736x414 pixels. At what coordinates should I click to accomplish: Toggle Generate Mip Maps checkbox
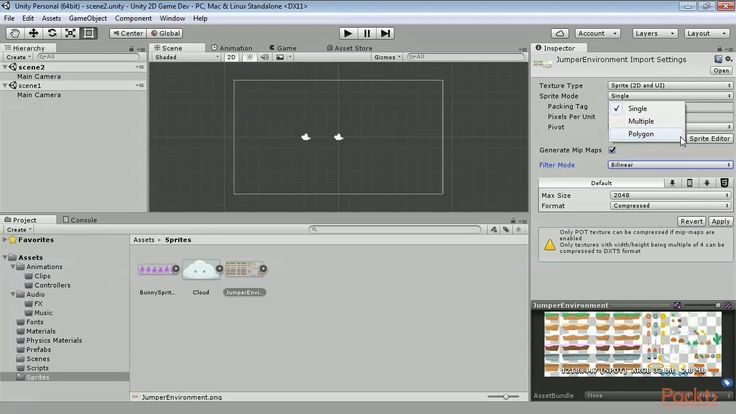click(x=612, y=150)
